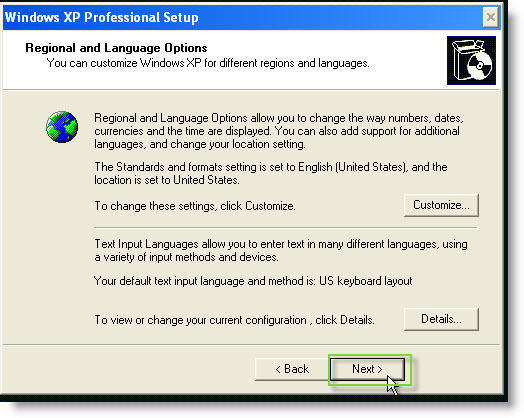Return to previous step with Back

point(292,369)
